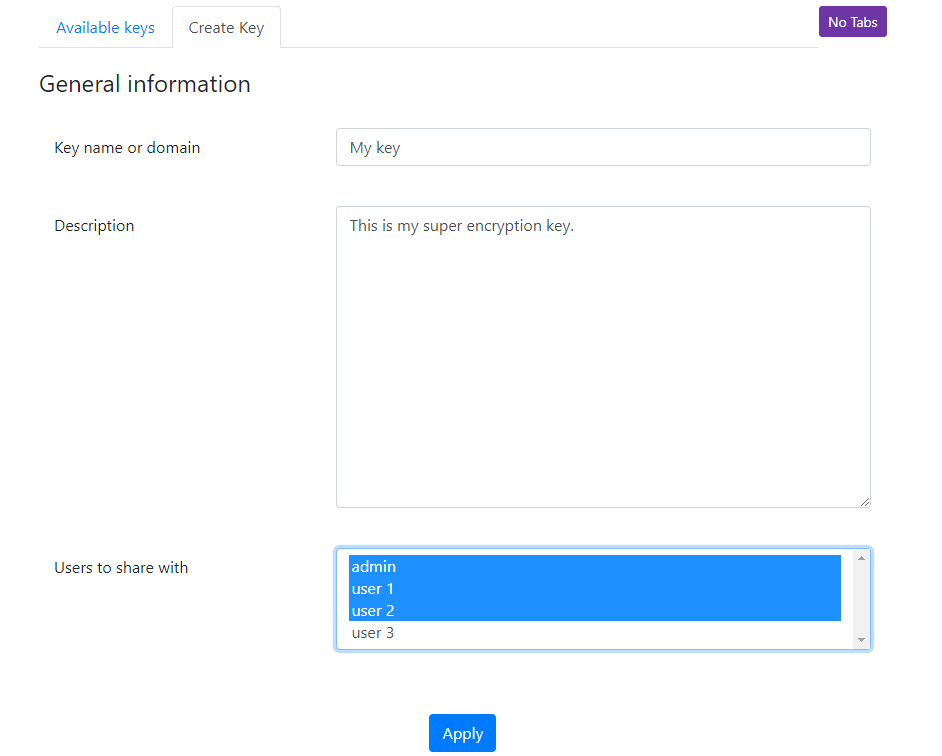Switch to the Available keys tab
The height and width of the screenshot is (756, 942).
tap(105, 28)
